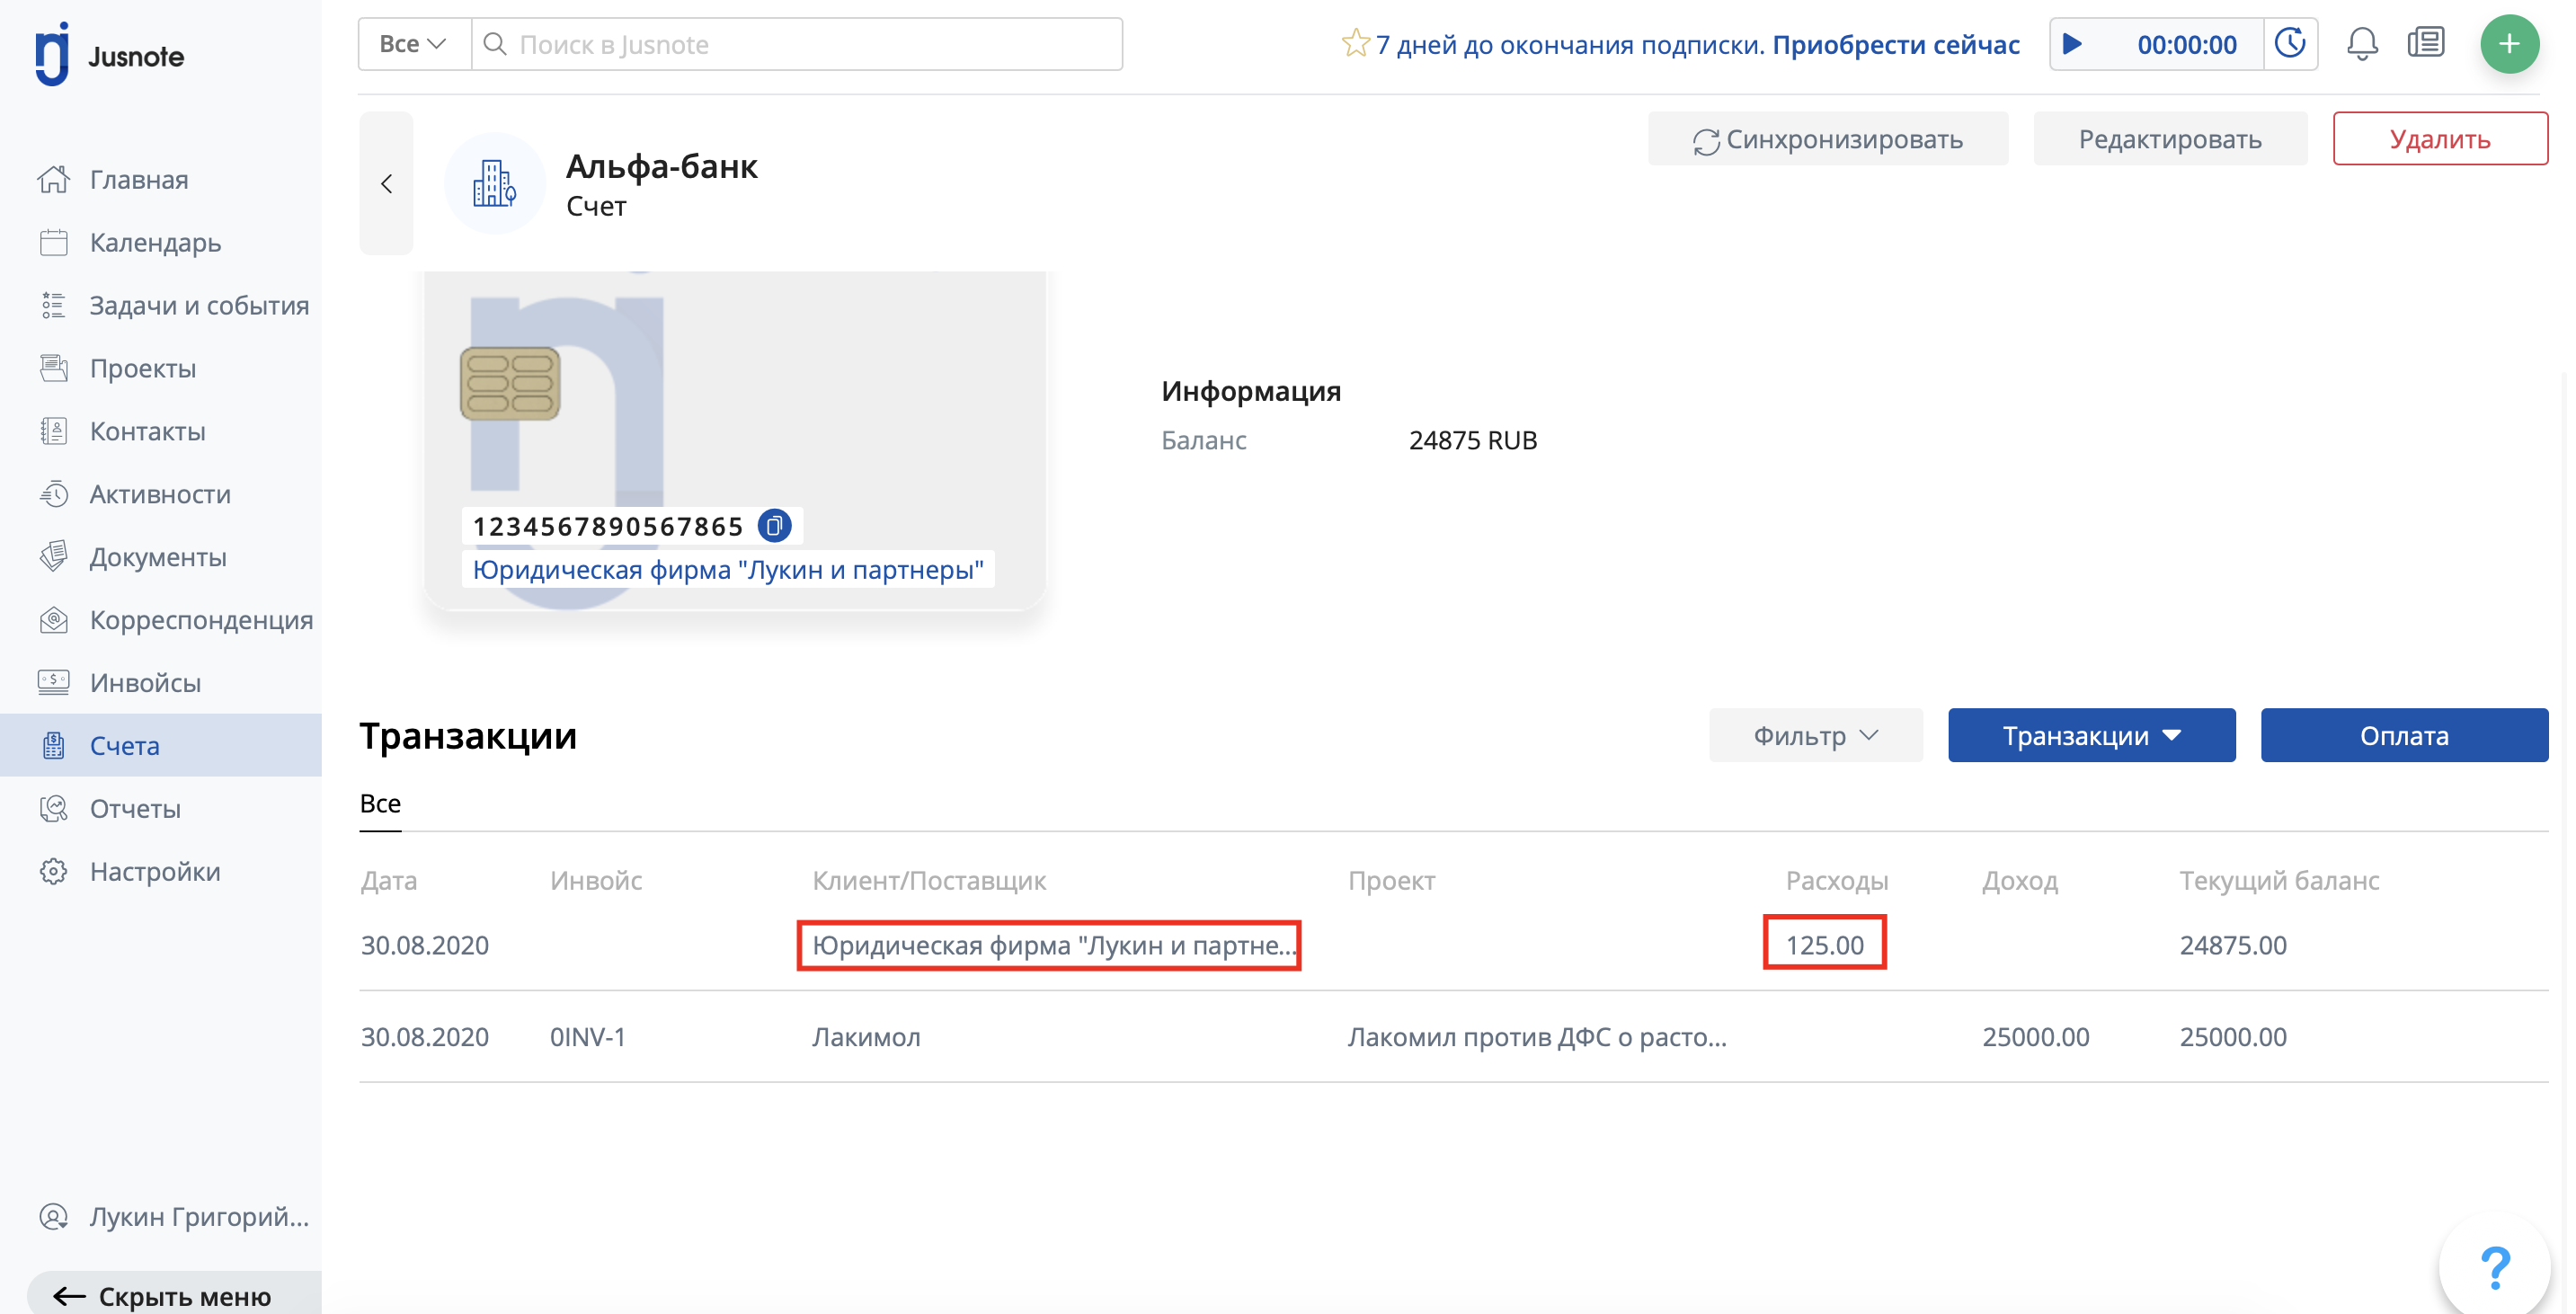
Task: Open Главная in the sidebar
Action: tap(138, 179)
